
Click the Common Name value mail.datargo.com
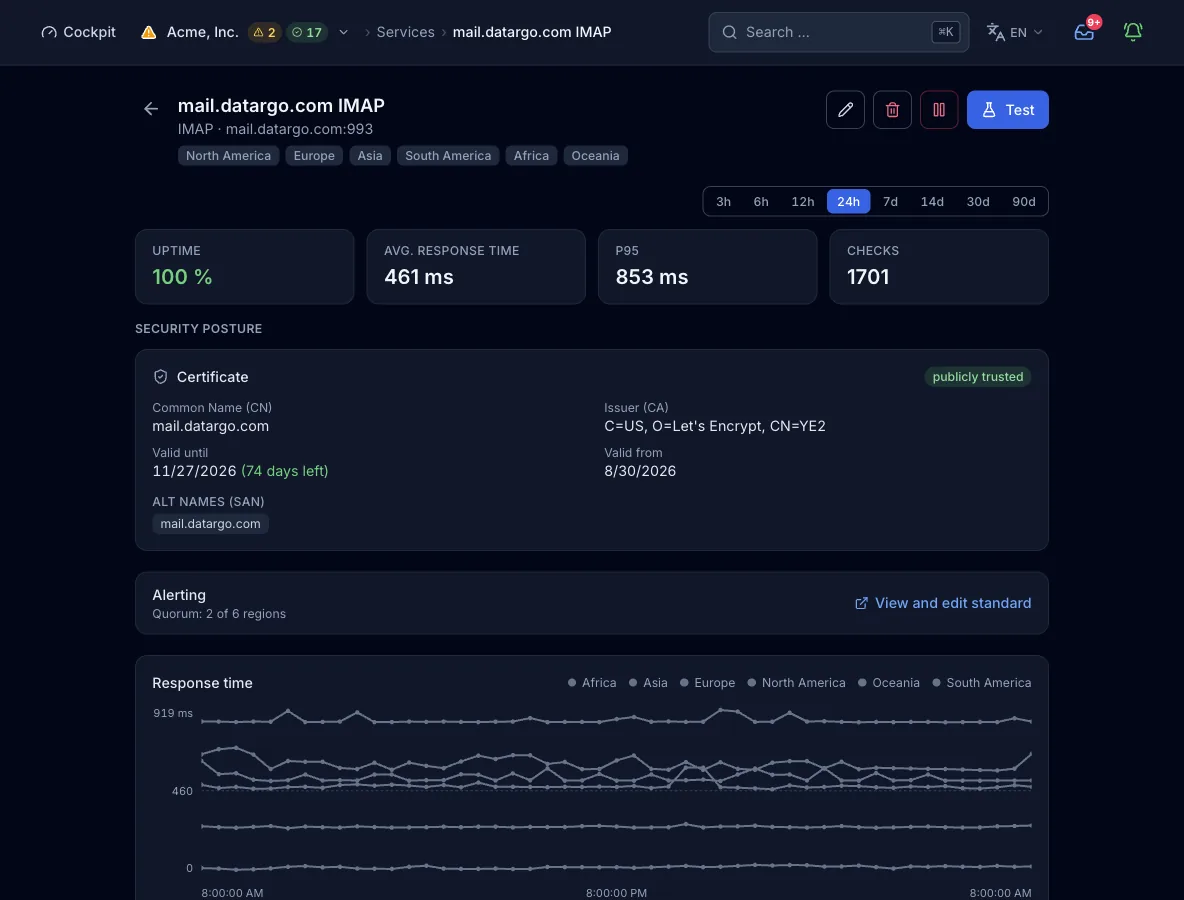(211, 426)
